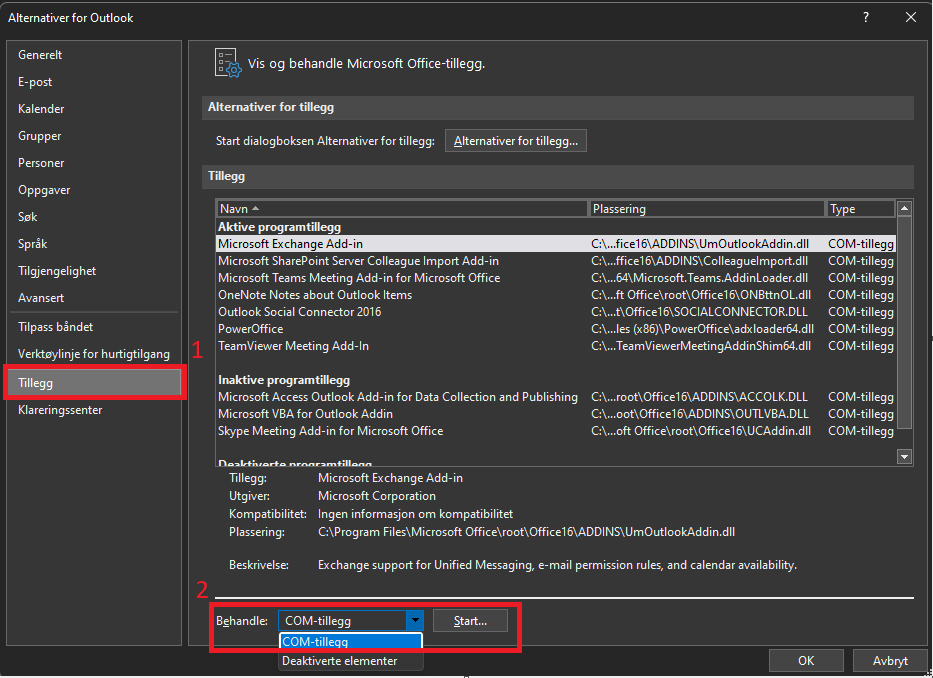Open the Språk options page
Image resolution: width=933 pixels, height=678 pixels.
[94, 243]
